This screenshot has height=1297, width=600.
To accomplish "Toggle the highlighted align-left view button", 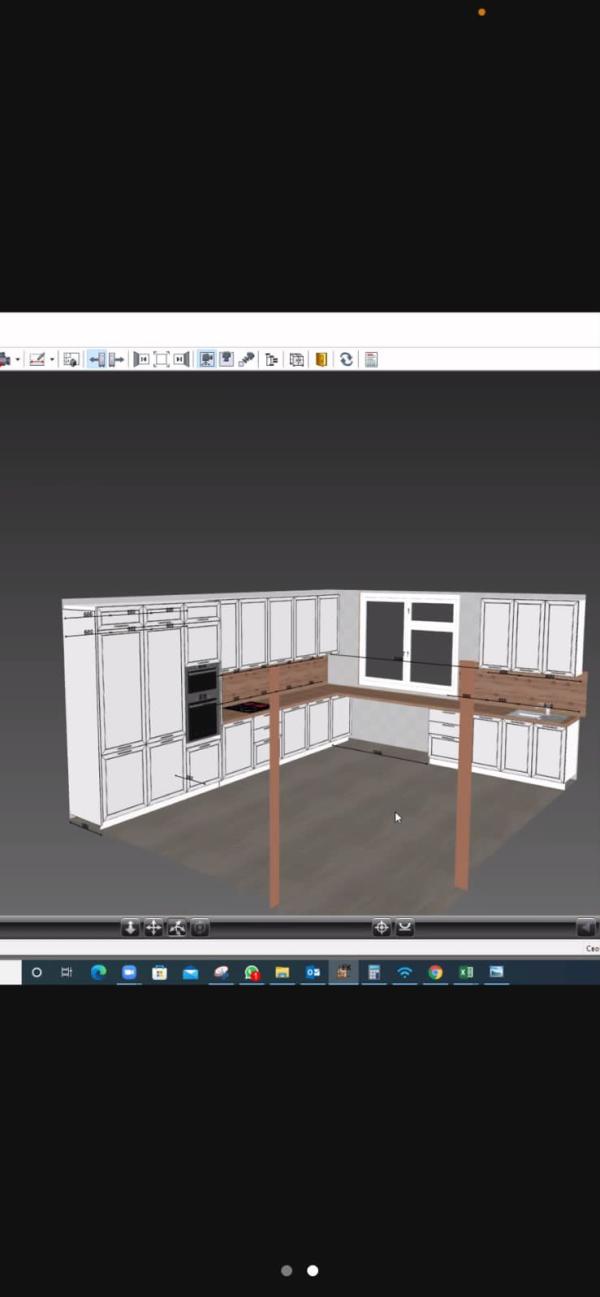I will (97, 359).
